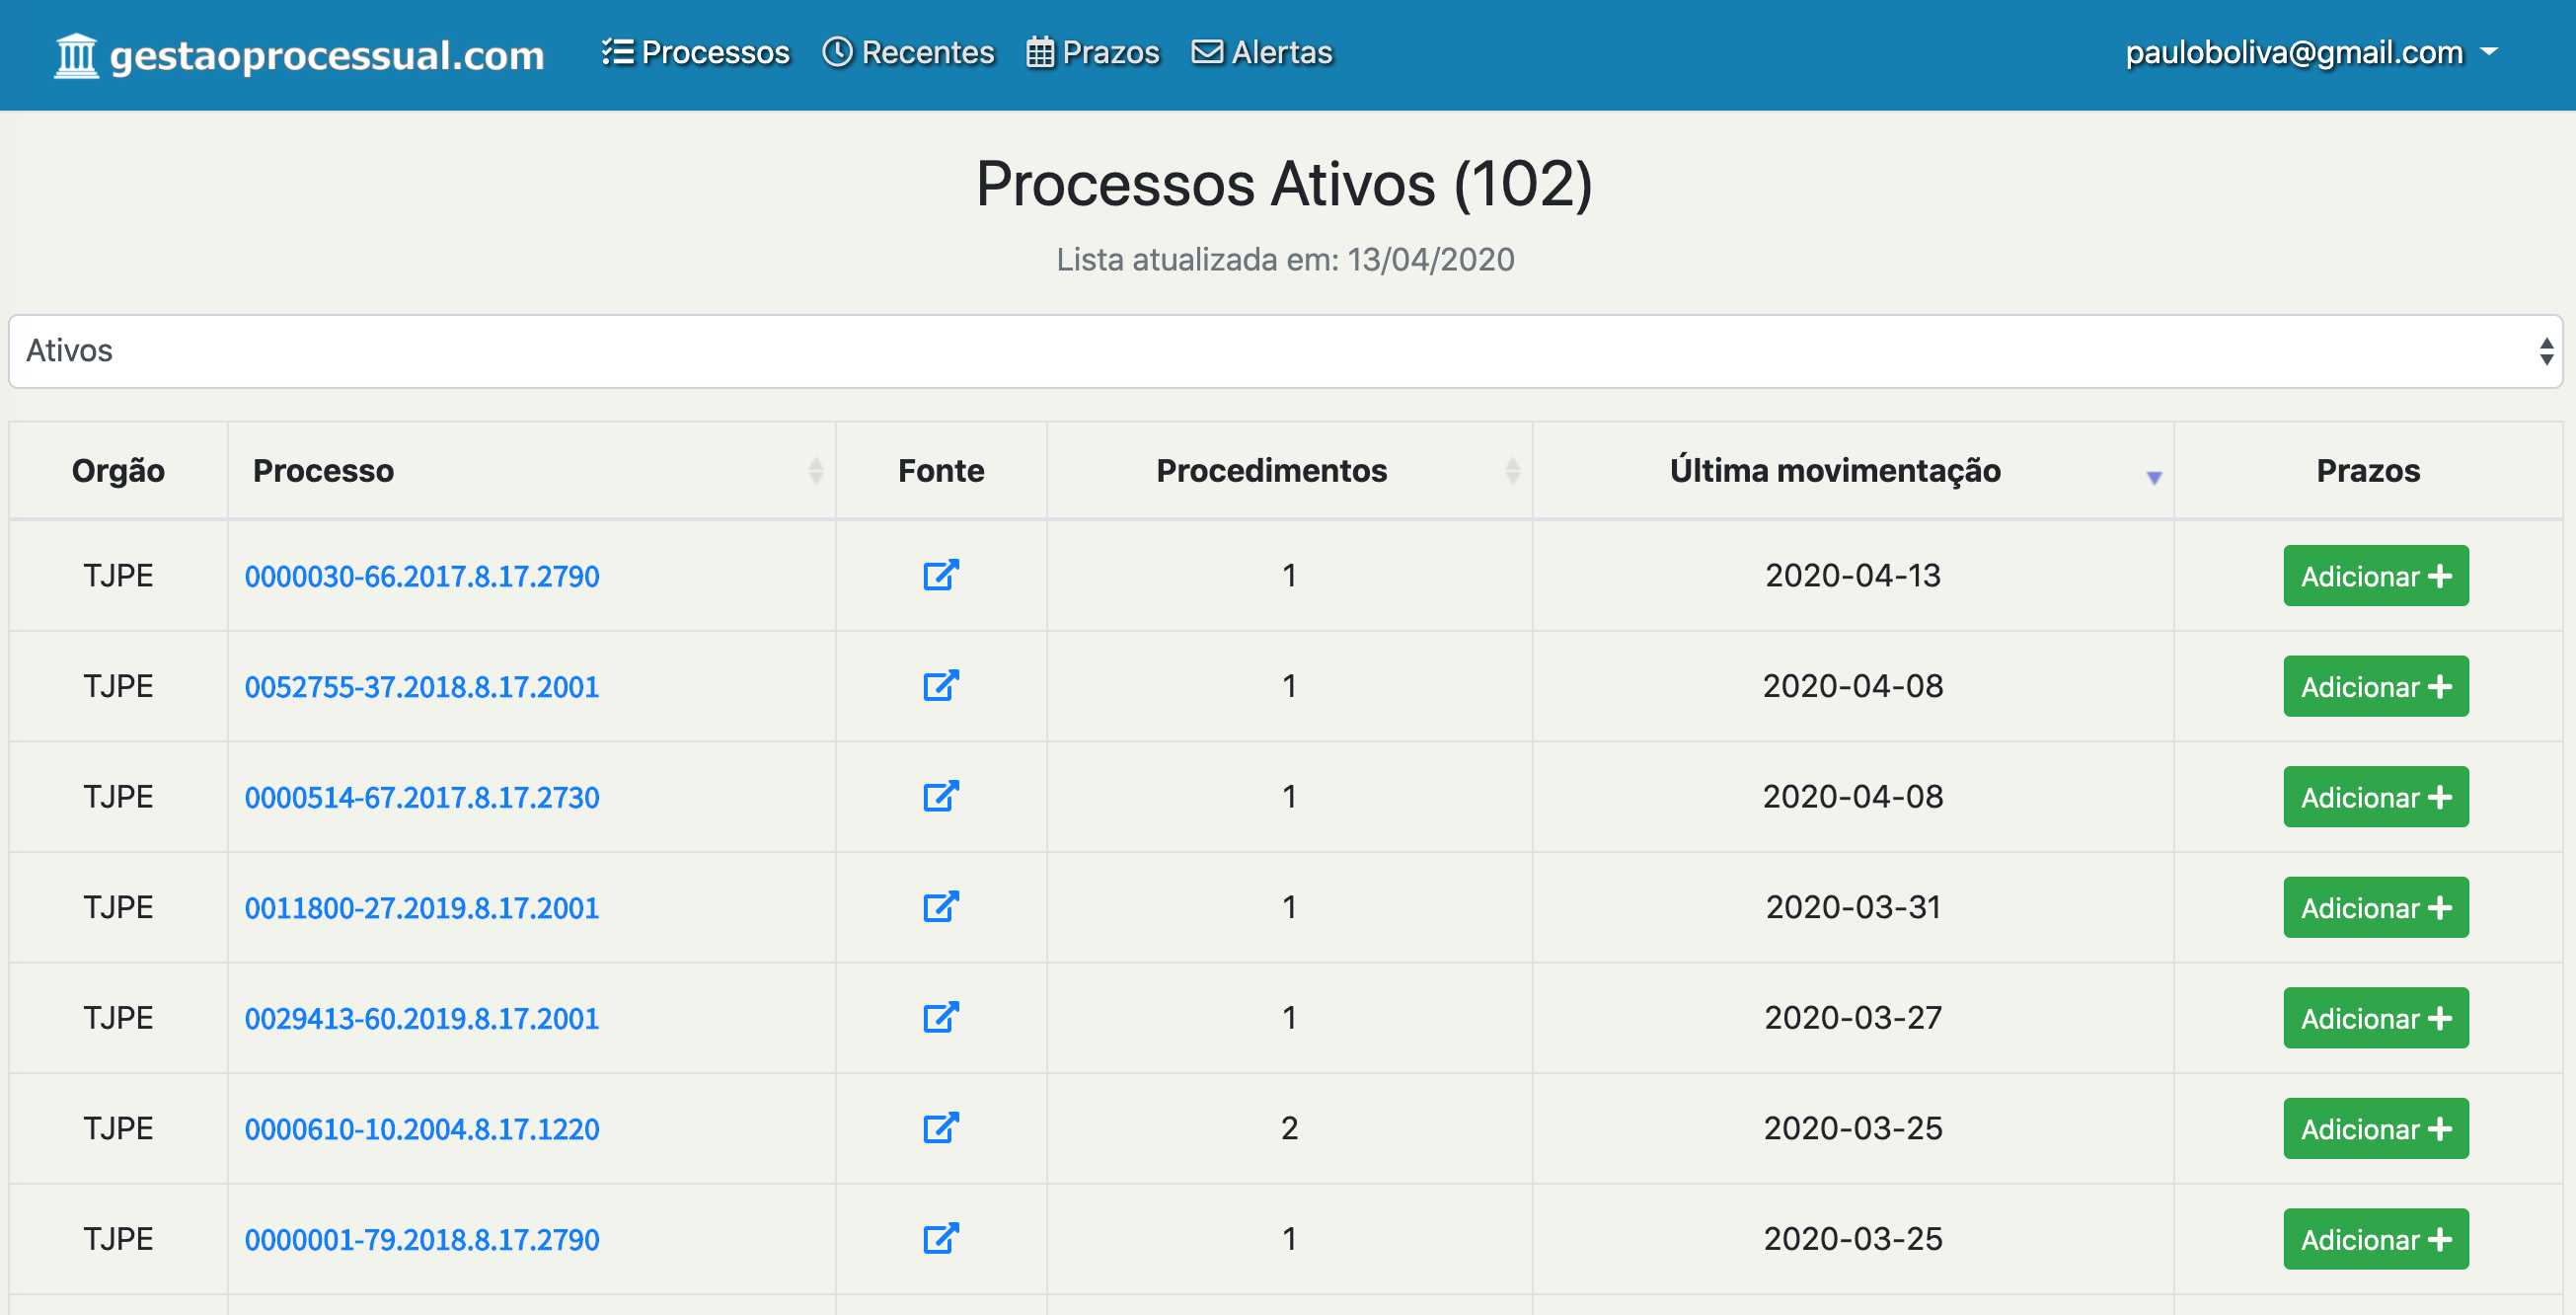Click Adicionar for process 0000514-67.2017.8.17.2730
2576x1315 pixels.
[x=2376, y=797]
